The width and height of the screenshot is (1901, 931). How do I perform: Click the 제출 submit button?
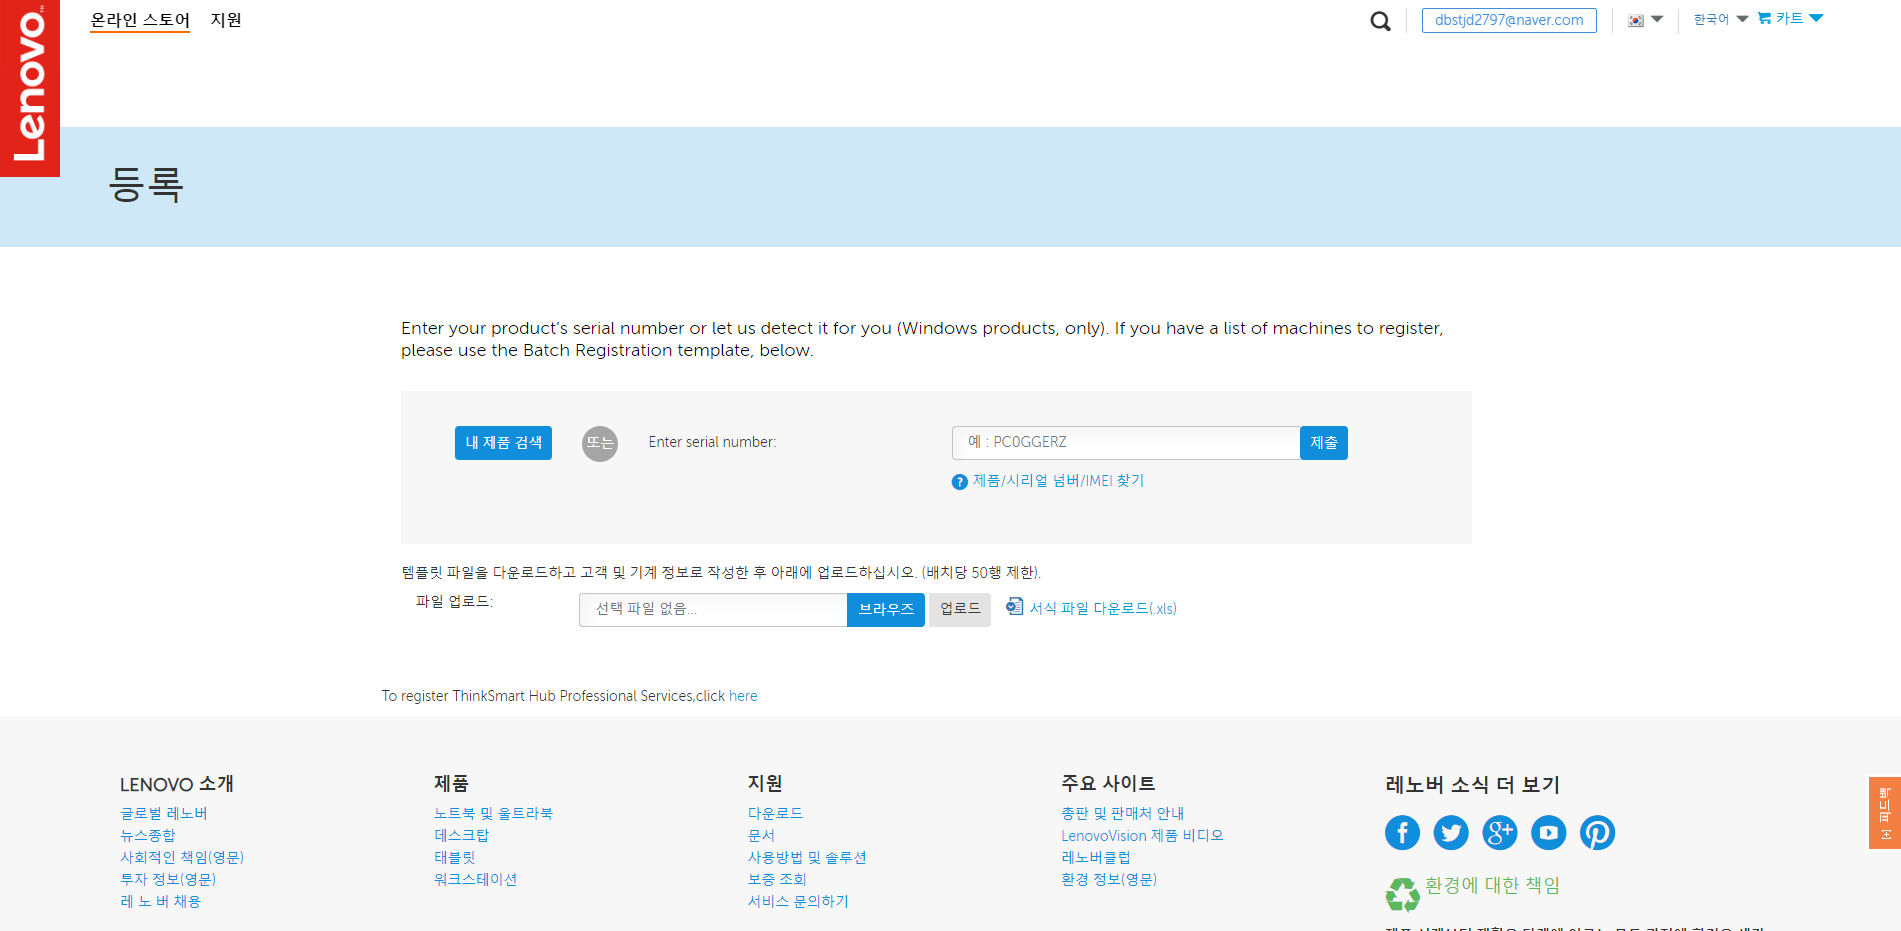1324,443
